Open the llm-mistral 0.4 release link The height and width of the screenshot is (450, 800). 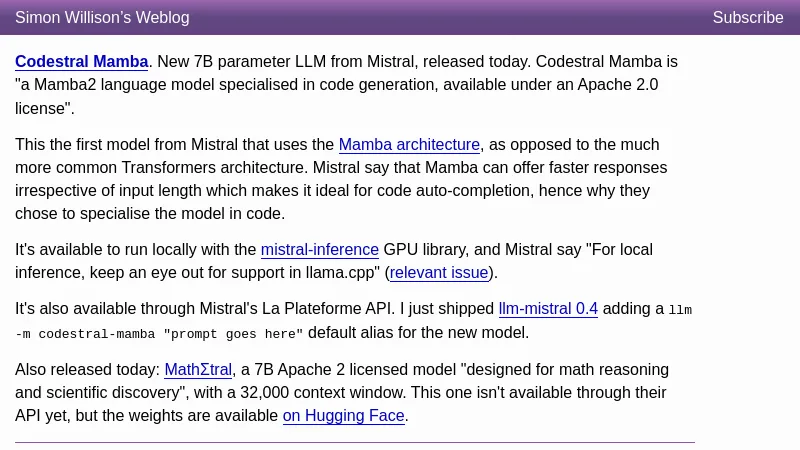point(548,309)
